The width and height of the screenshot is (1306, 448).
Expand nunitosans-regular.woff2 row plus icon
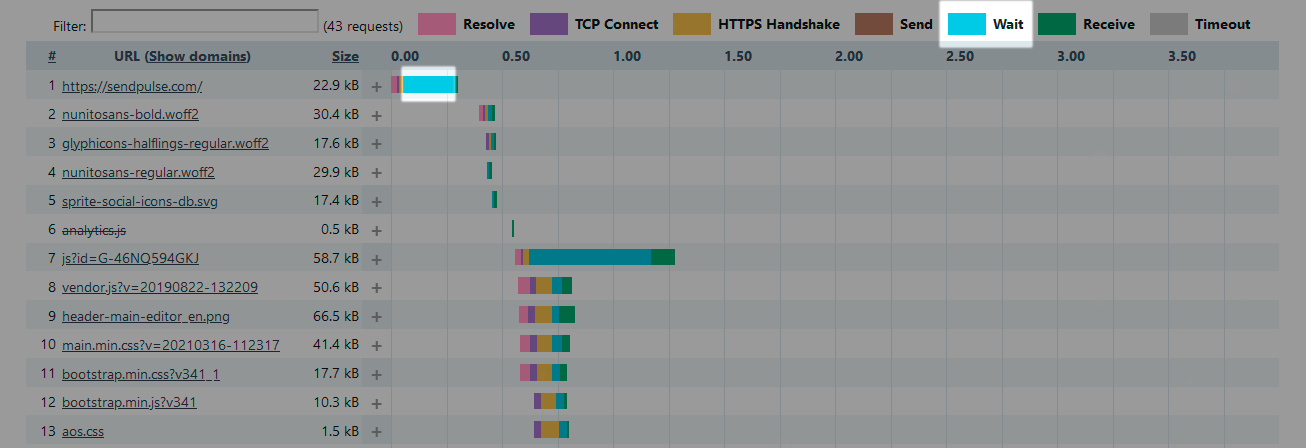tap(377, 172)
